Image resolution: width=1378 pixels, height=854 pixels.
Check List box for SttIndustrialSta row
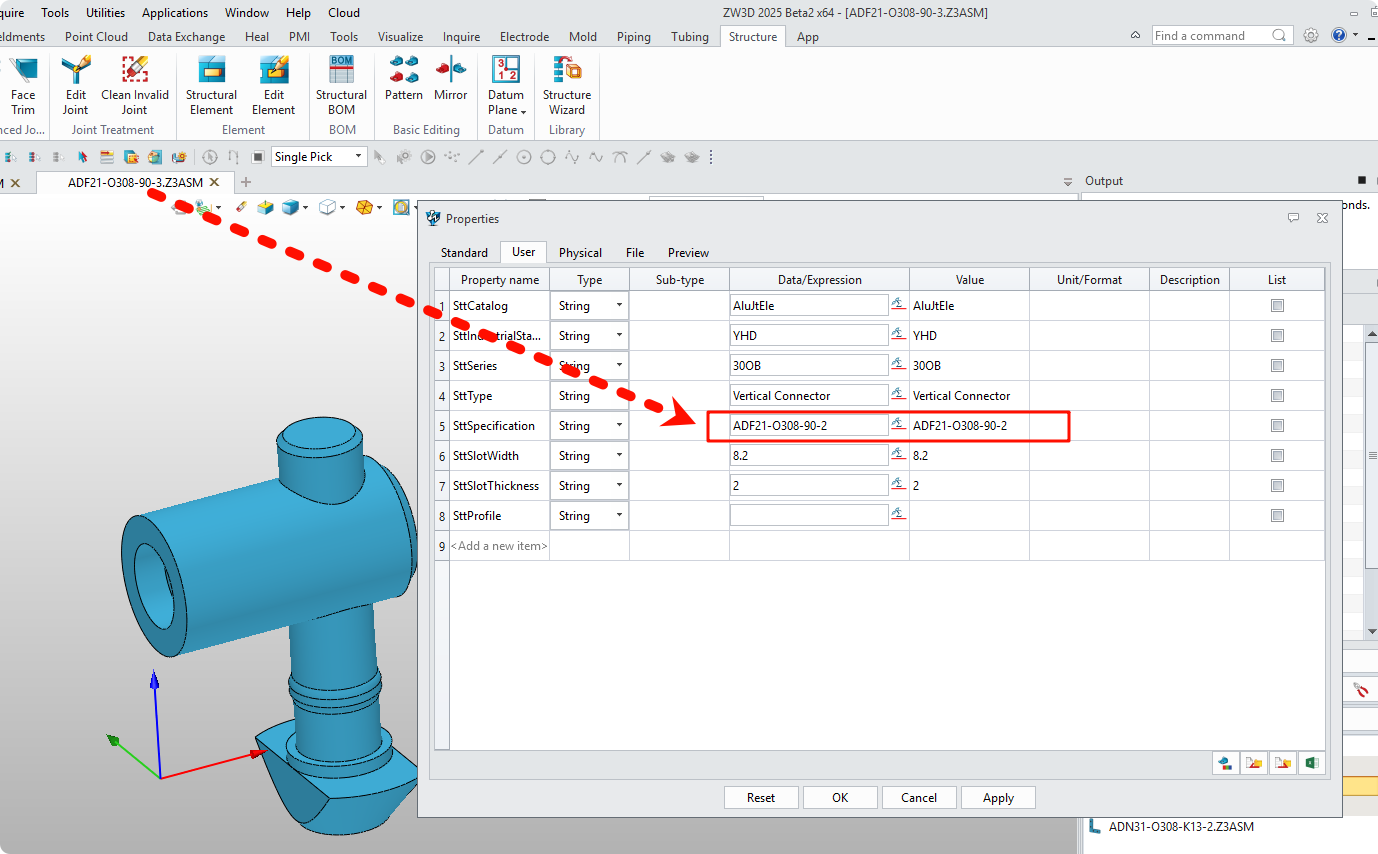(1277, 336)
